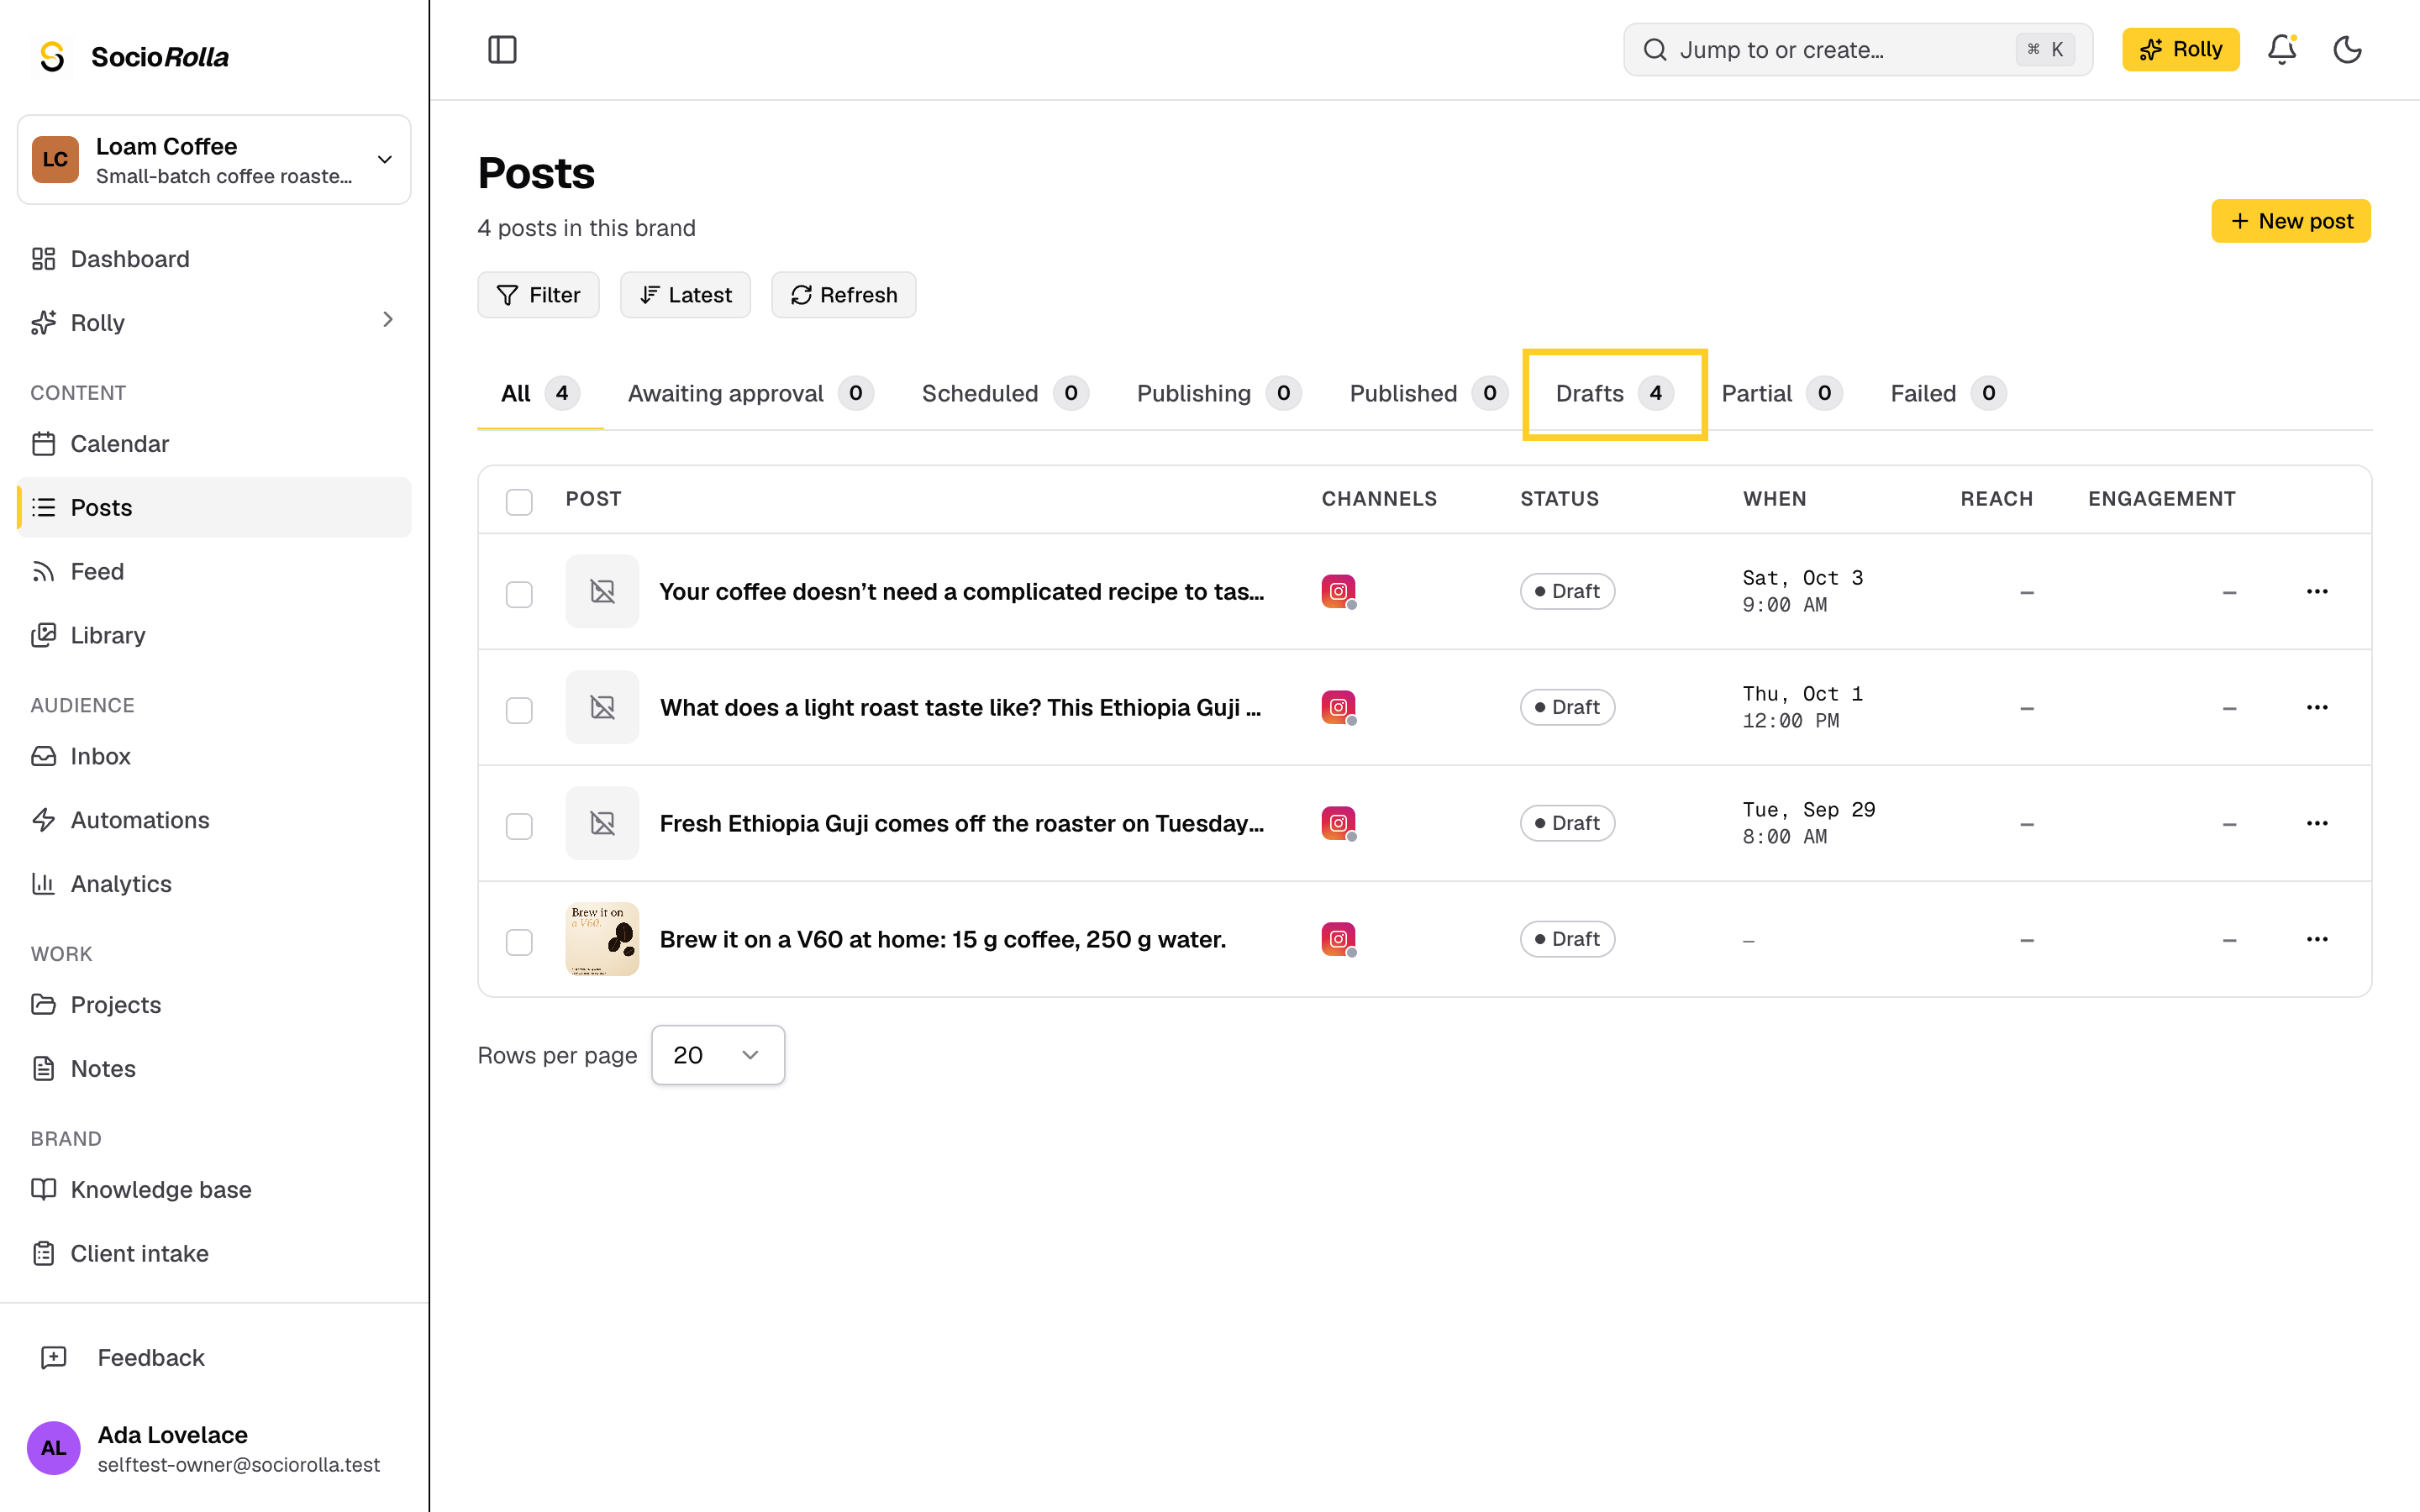
Task: Check the Brew it on V60 row
Action: pyautogui.click(x=519, y=942)
